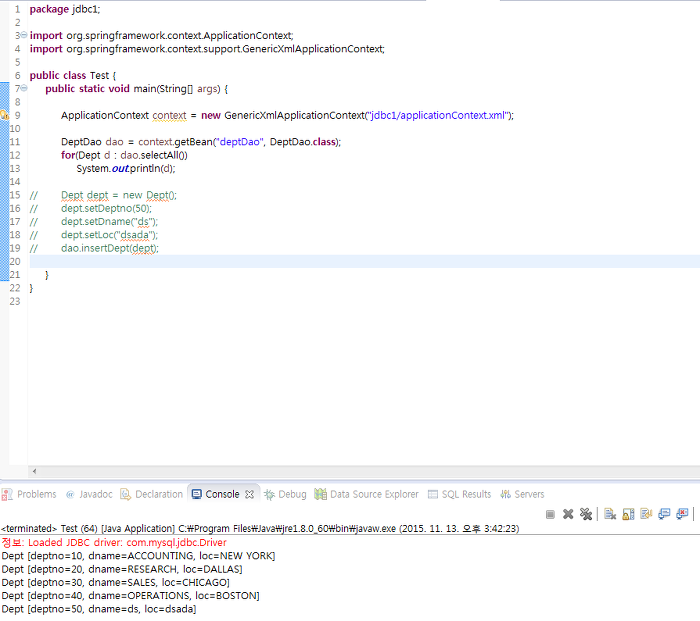Click console row 'deptno=50, dname=ds'
700x621 pixels.
point(99,609)
